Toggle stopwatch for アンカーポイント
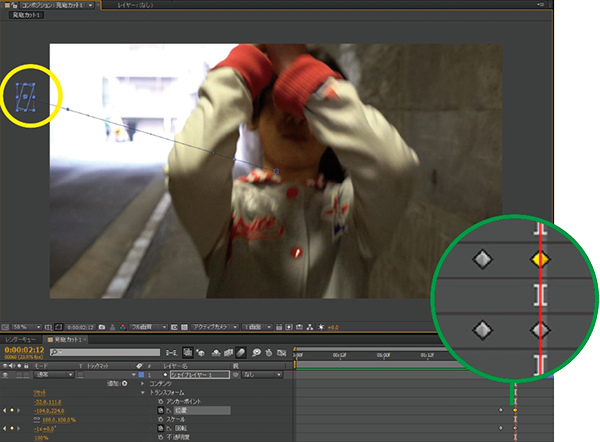Viewport: 600px width, 442px height. 161,401
